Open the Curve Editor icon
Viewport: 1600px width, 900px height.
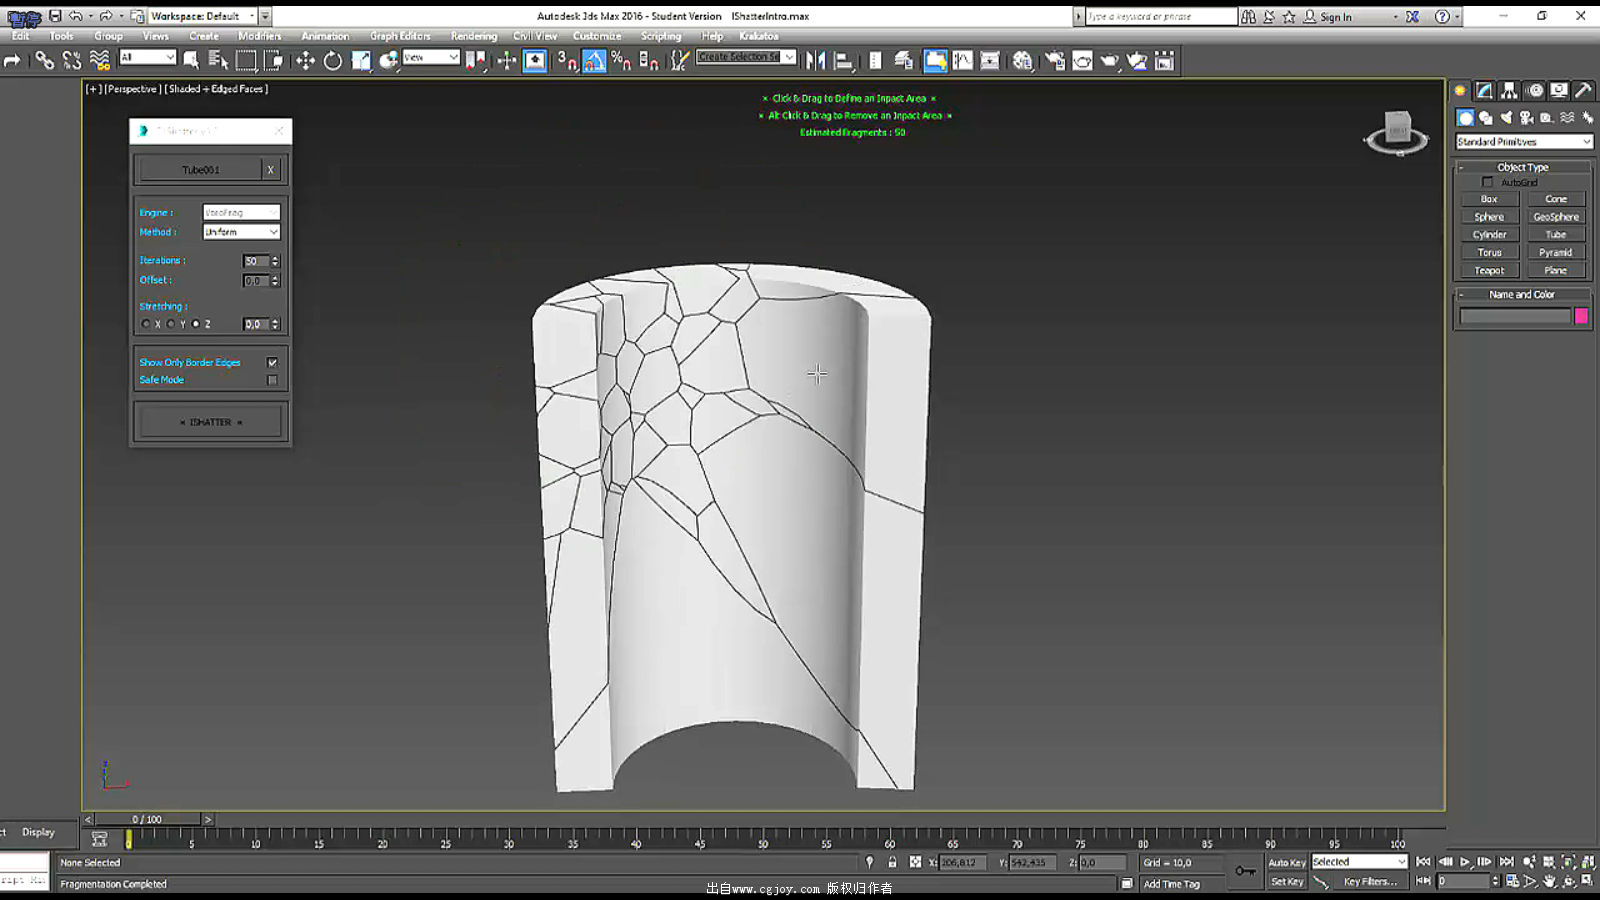point(962,61)
